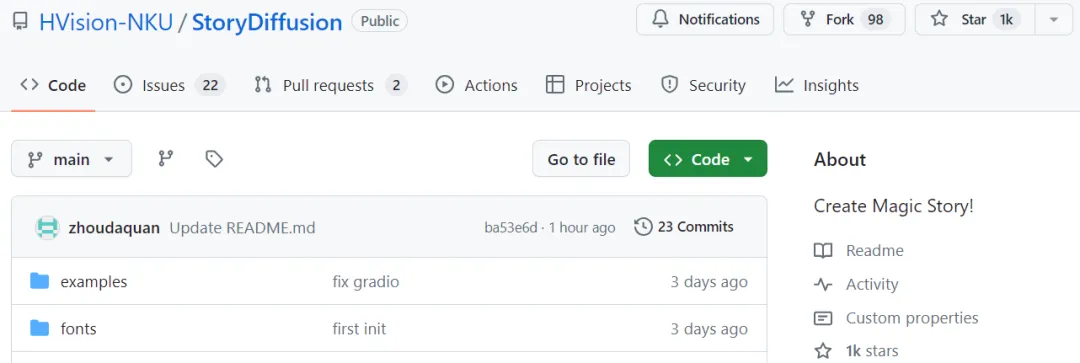
Task: Open the HVision-NKU owner link
Action: pos(105,22)
